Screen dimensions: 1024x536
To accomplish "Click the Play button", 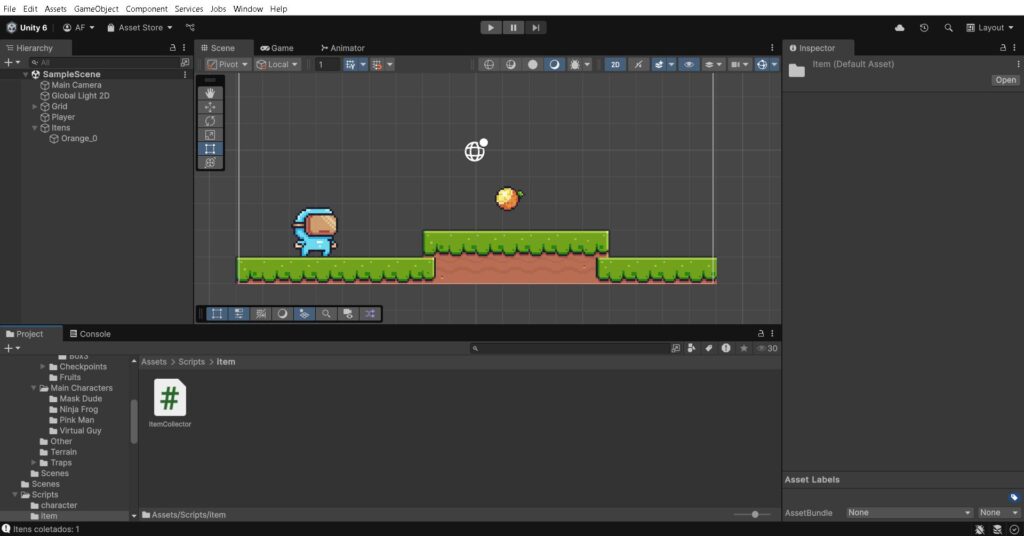I will click(490, 27).
